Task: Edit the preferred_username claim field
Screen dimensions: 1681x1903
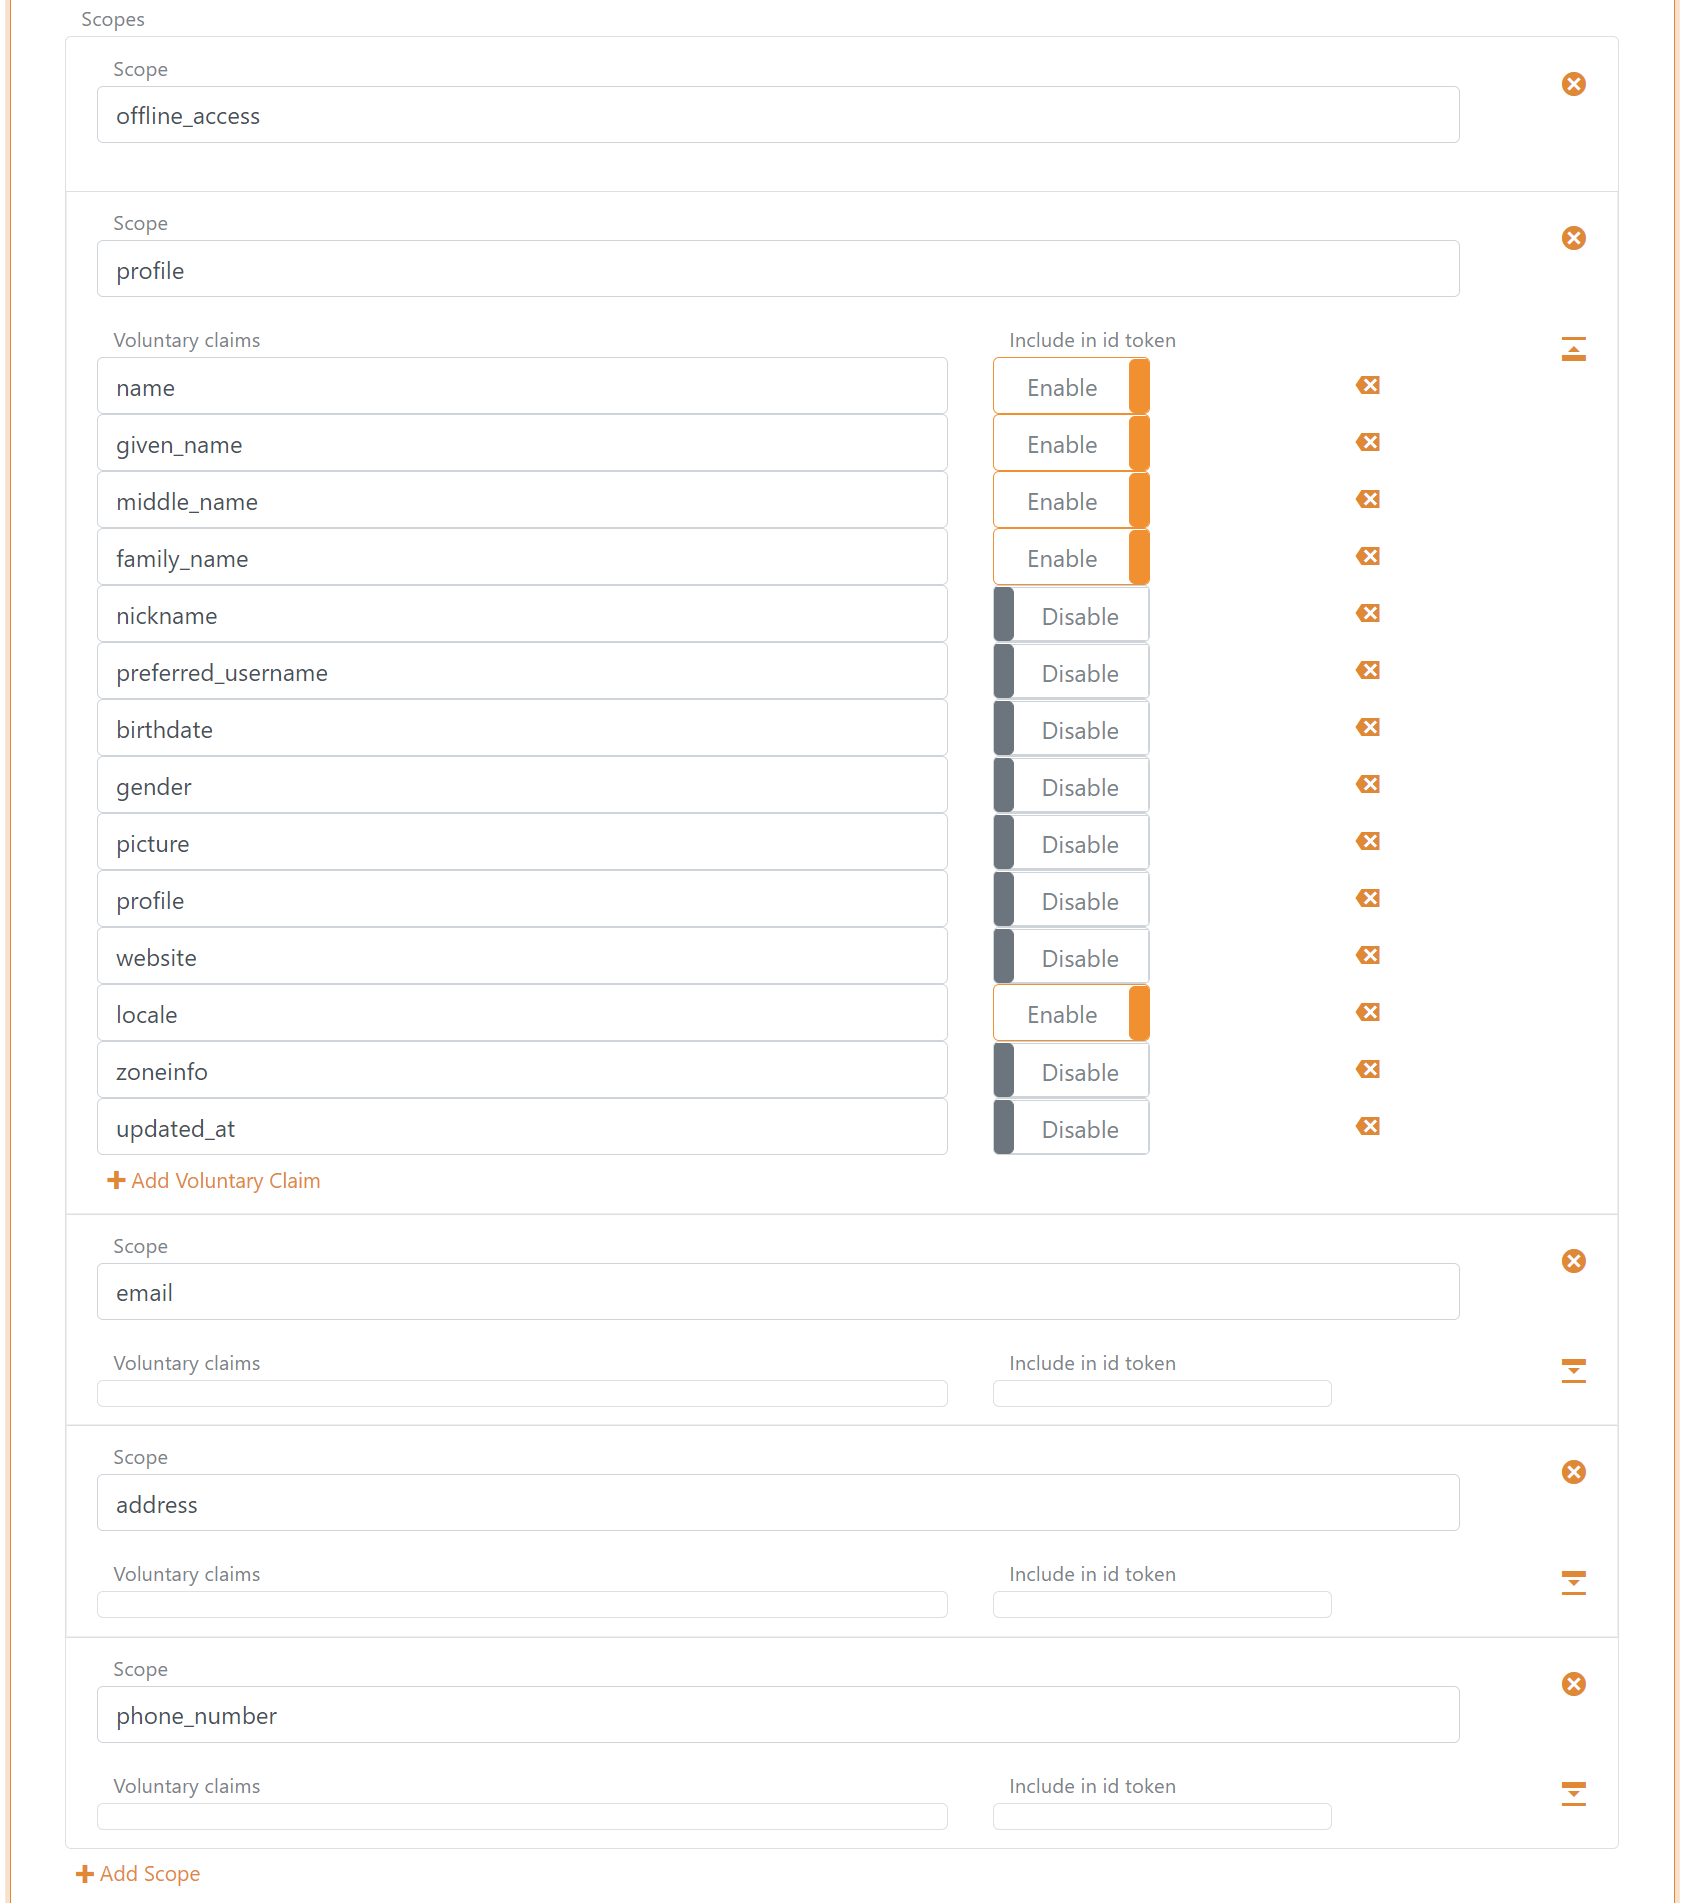Action: point(521,673)
